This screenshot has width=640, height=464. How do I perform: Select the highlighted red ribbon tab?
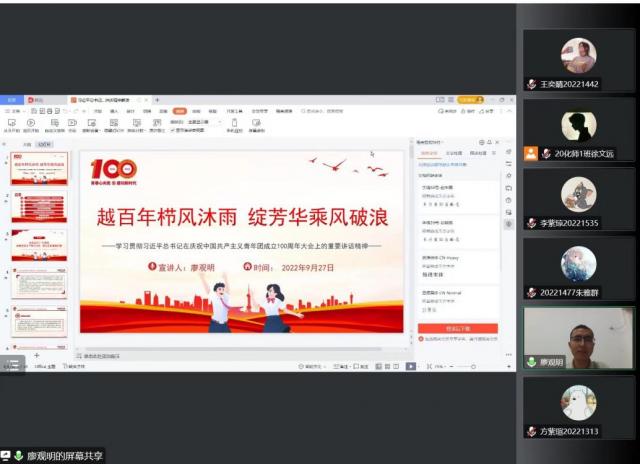point(179,111)
